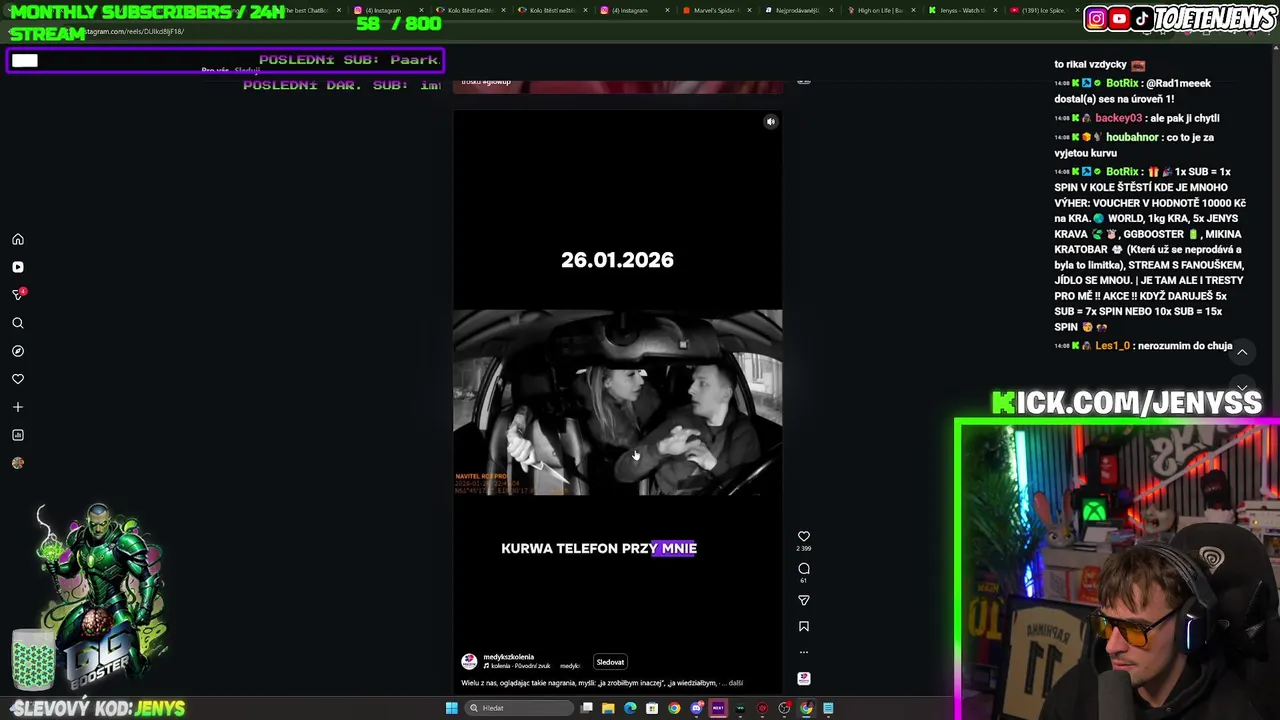
Task: Open Task View on the taskbar
Action: point(587,708)
